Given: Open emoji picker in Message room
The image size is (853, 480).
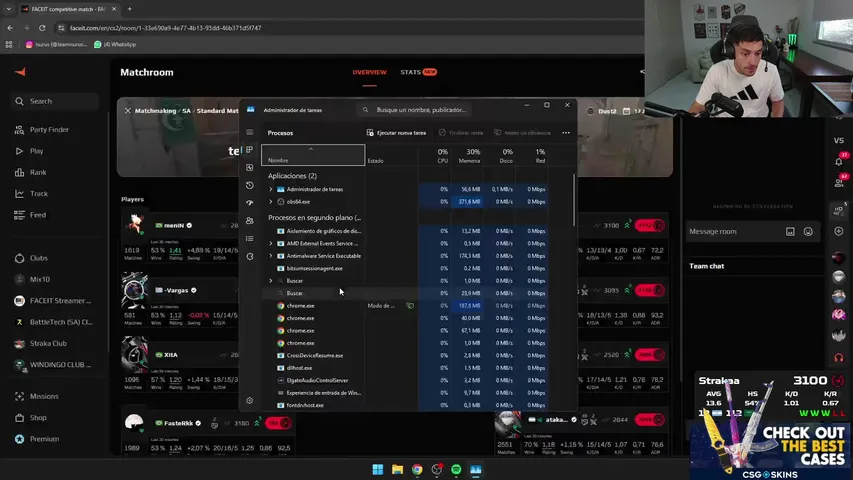Looking at the screenshot, I should [808, 232].
